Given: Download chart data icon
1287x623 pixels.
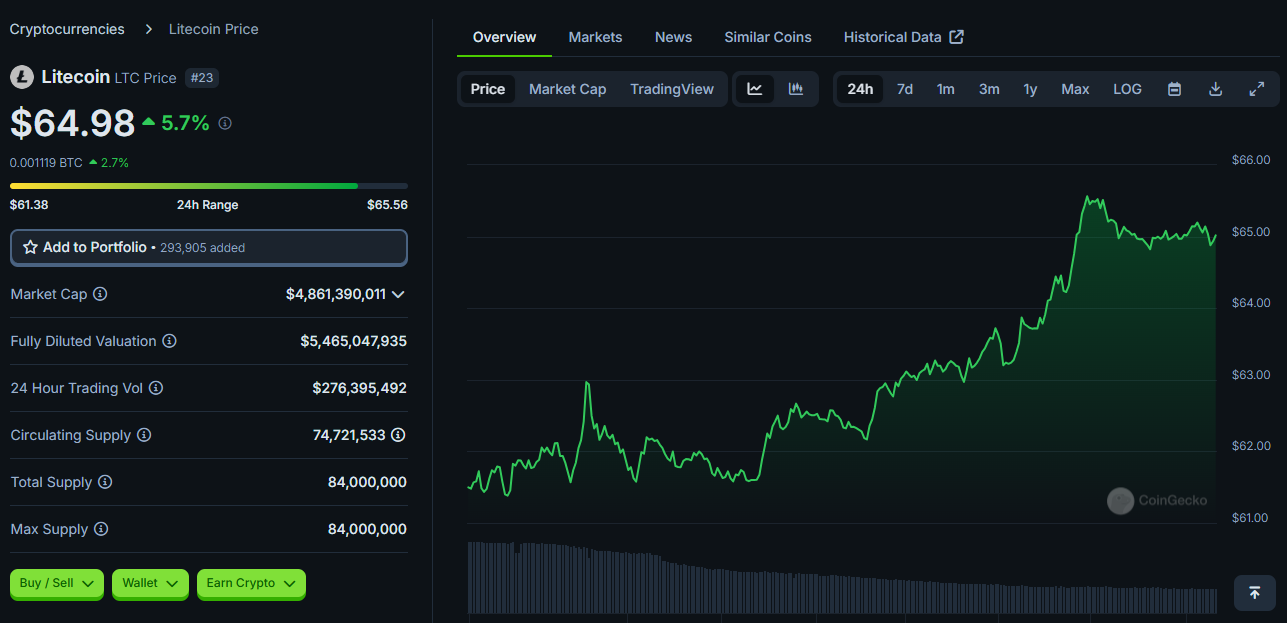Looking at the screenshot, I should 1216,89.
